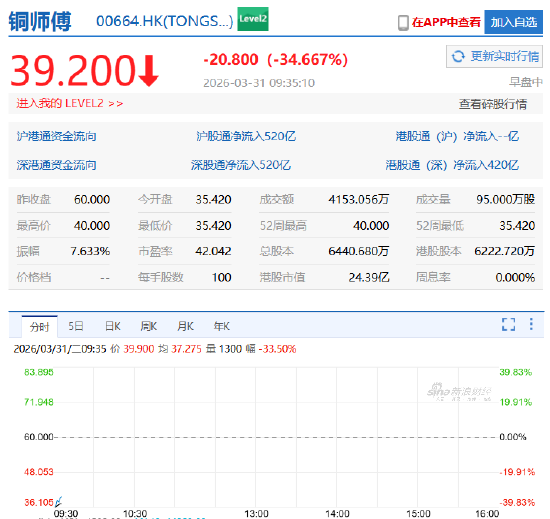The width and height of the screenshot is (550, 519).
Task: Open the chart's three-dot options menu
Action: tap(531, 324)
